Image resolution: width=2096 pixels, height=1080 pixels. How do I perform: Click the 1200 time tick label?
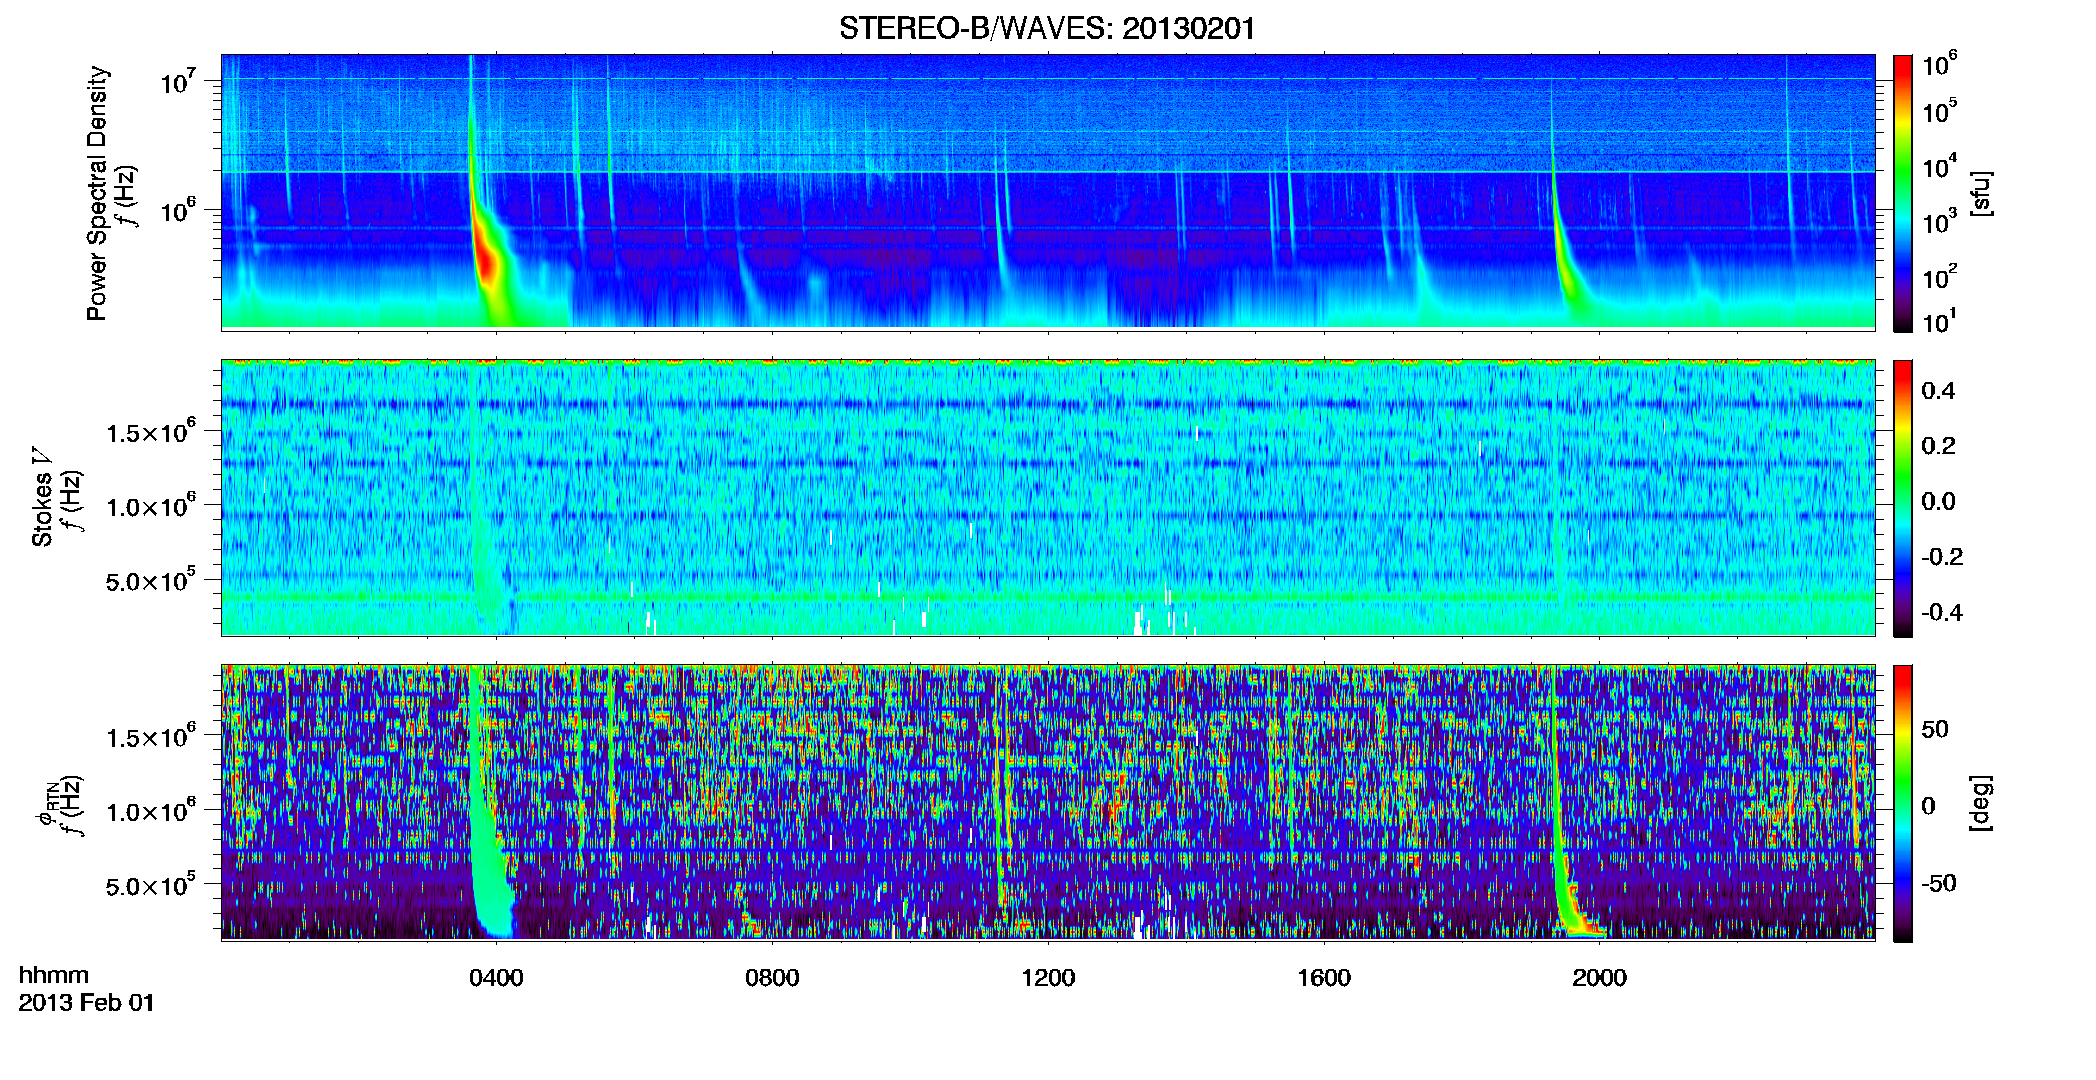(x=1048, y=977)
